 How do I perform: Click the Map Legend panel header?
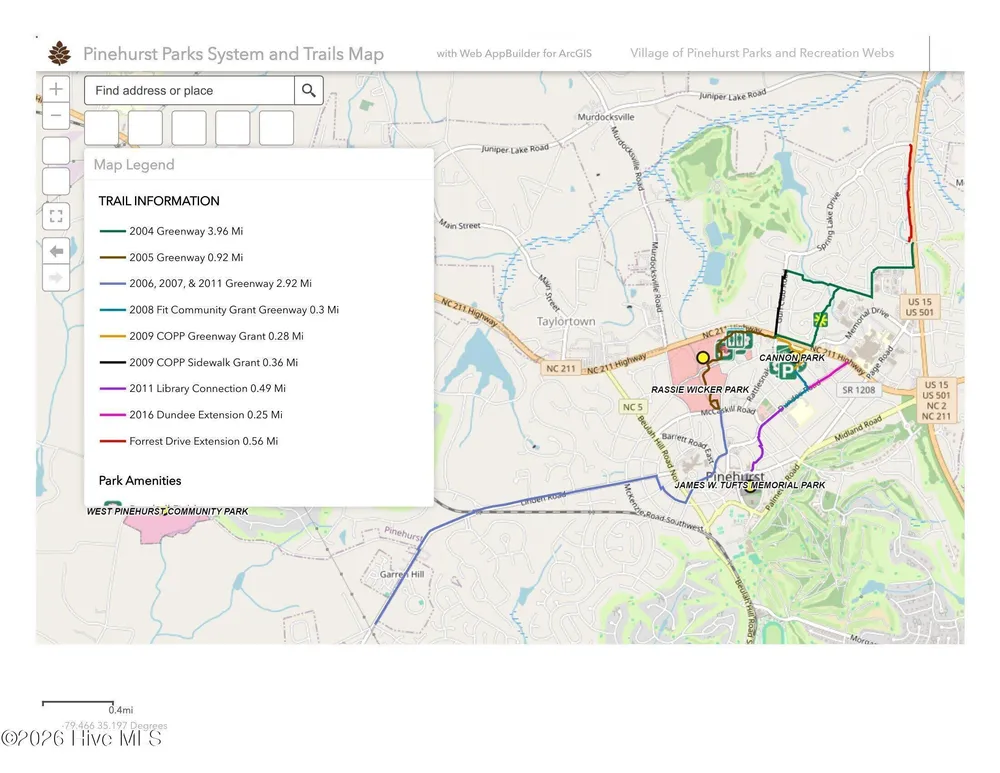coord(259,165)
